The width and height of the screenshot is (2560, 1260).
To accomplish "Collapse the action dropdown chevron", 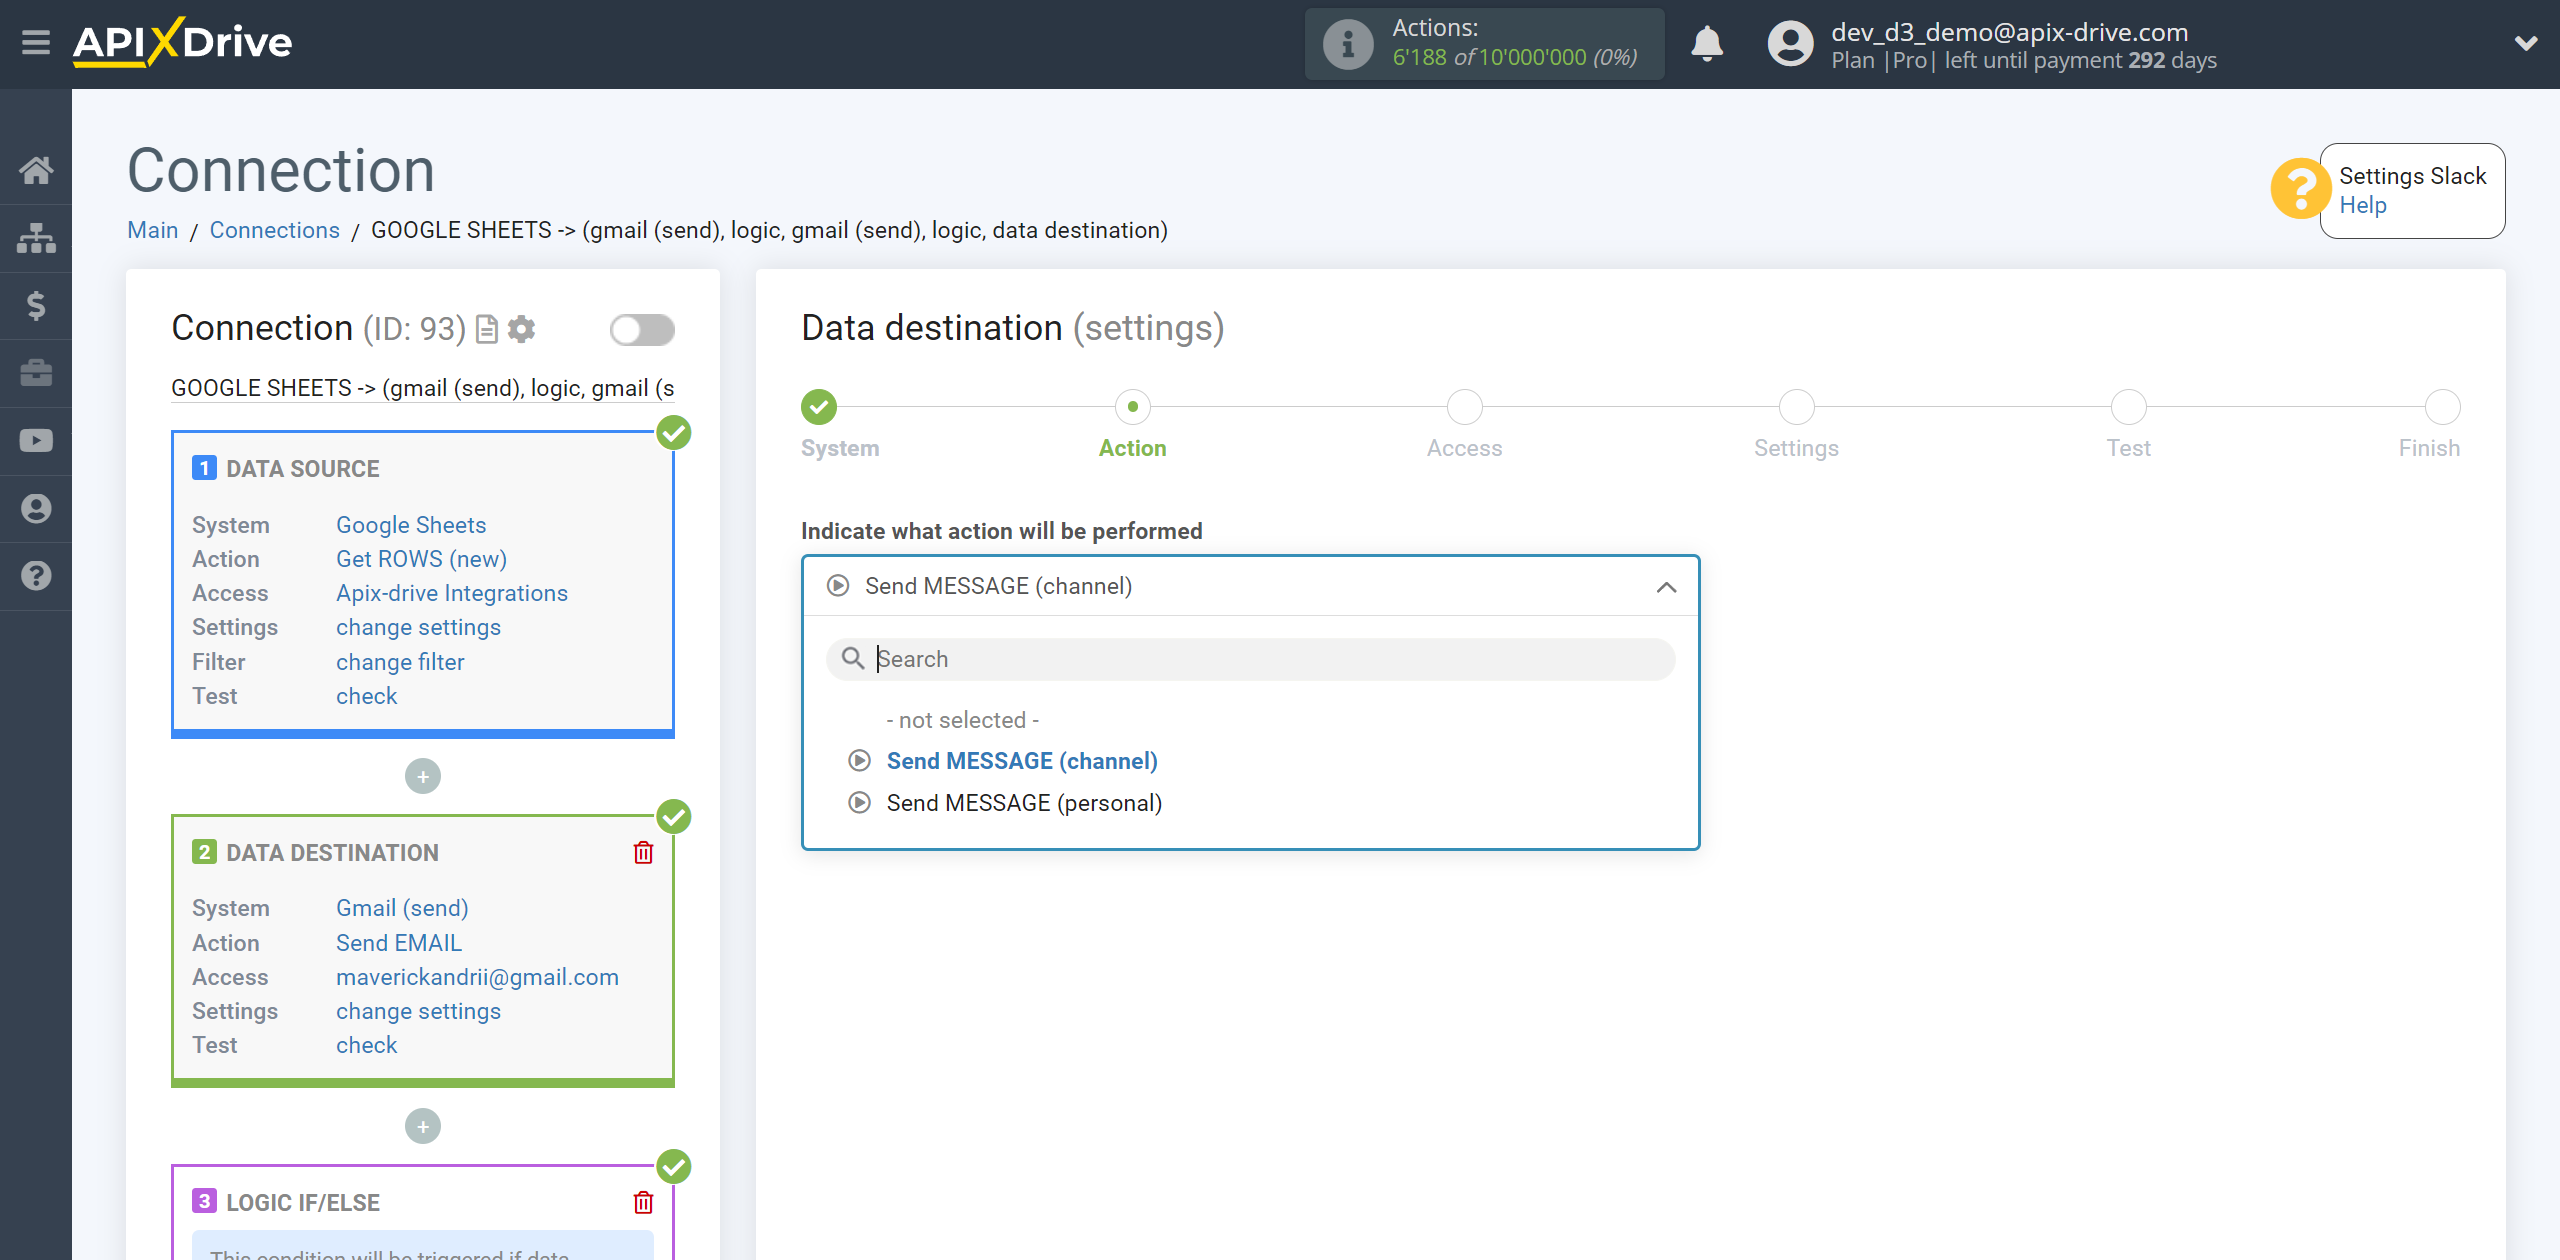I will (1666, 587).
